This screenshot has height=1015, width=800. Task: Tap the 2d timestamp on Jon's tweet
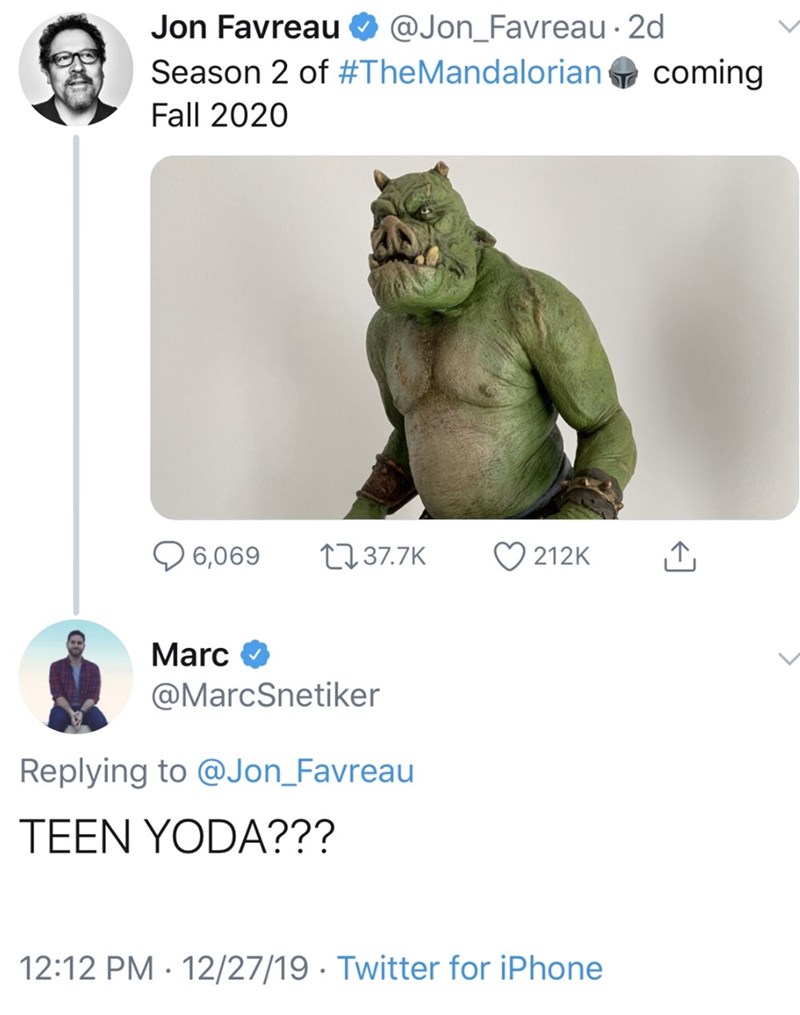[x=644, y=30]
